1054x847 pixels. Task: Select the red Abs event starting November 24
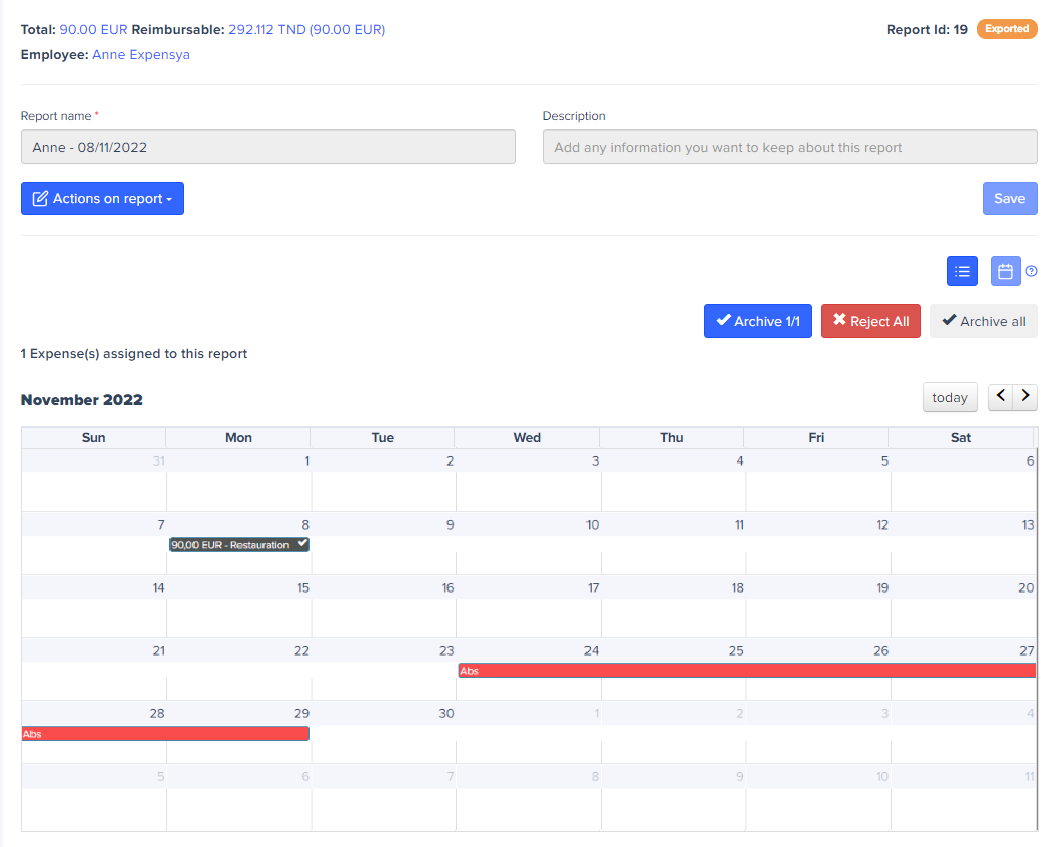click(x=746, y=671)
